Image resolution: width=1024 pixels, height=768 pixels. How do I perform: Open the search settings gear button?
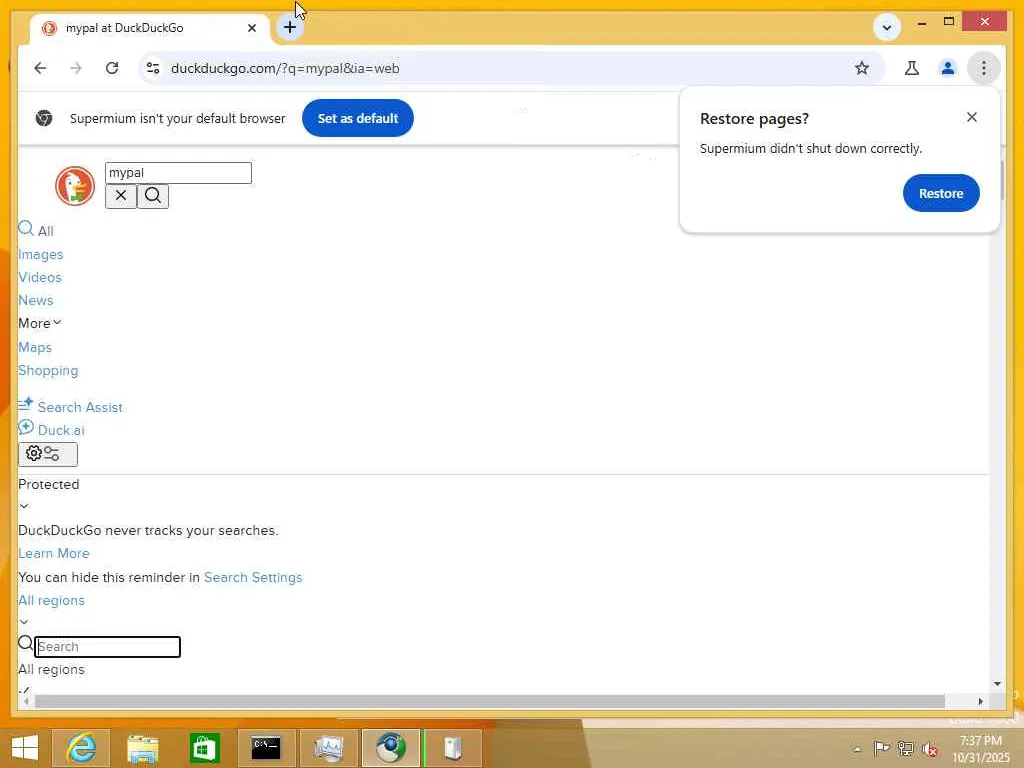click(48, 454)
